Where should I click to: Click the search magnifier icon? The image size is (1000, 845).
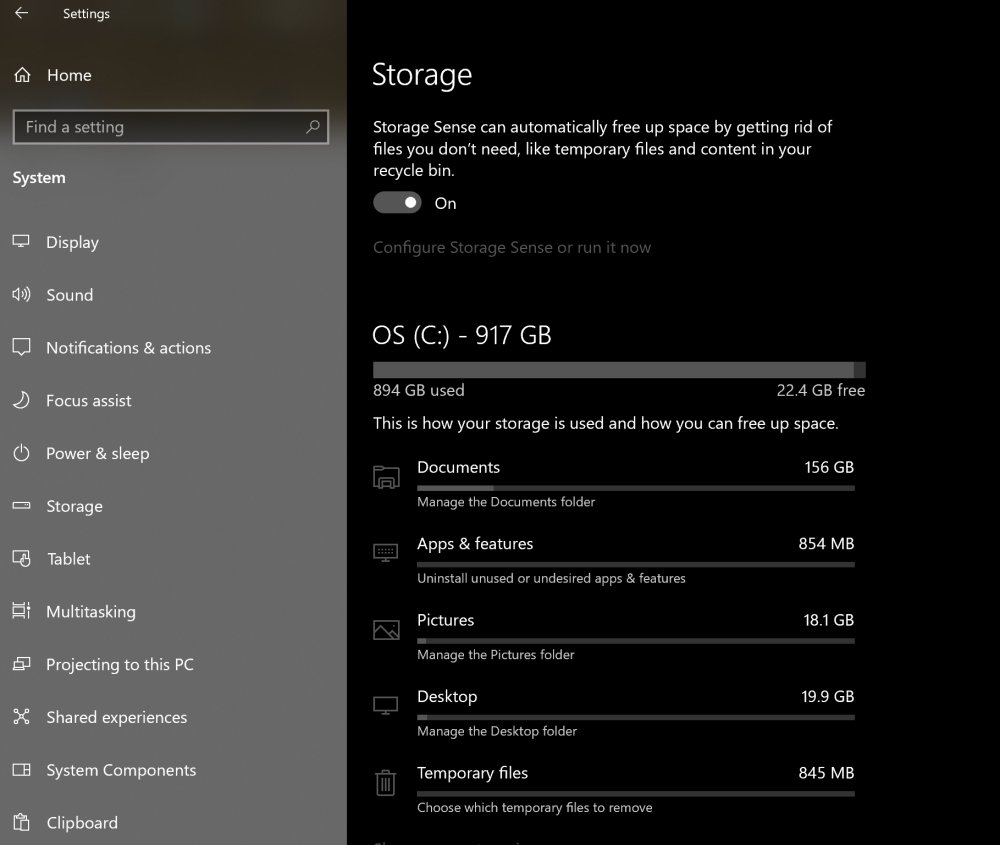[313, 127]
